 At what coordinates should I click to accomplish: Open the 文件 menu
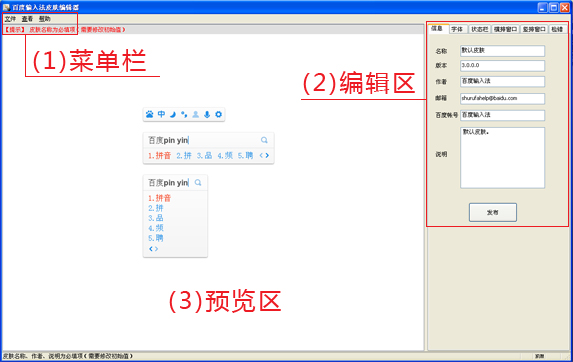10,19
